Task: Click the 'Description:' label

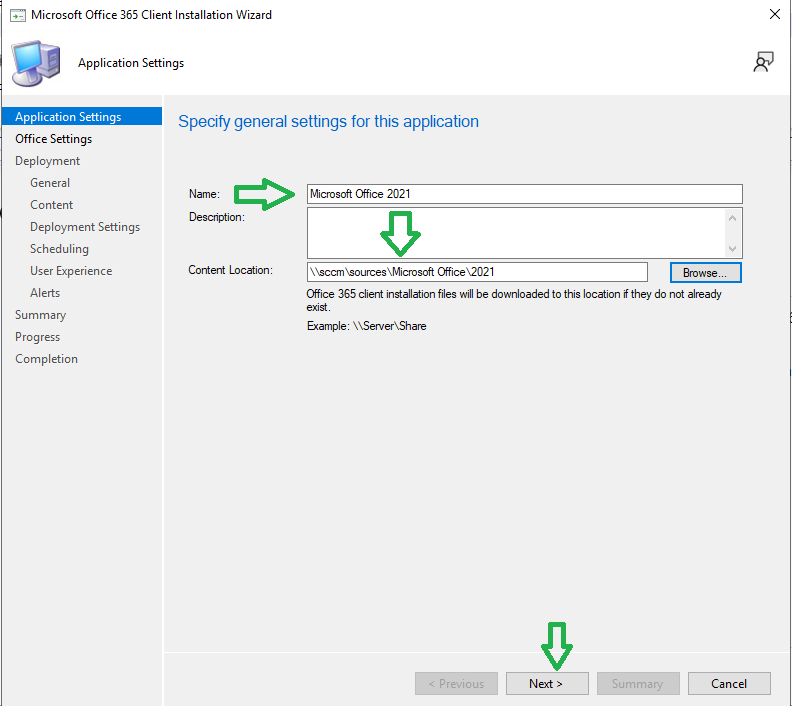Action: (x=217, y=217)
